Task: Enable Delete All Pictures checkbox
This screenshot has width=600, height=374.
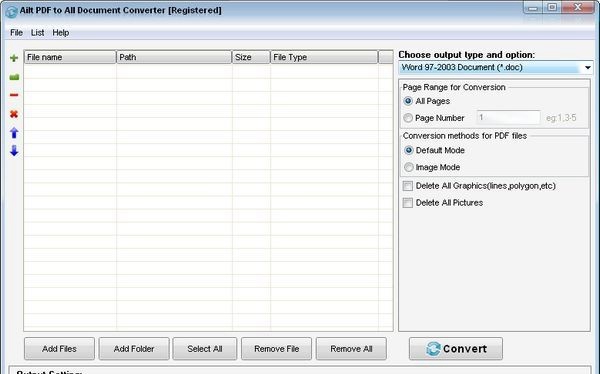Action: pos(408,203)
